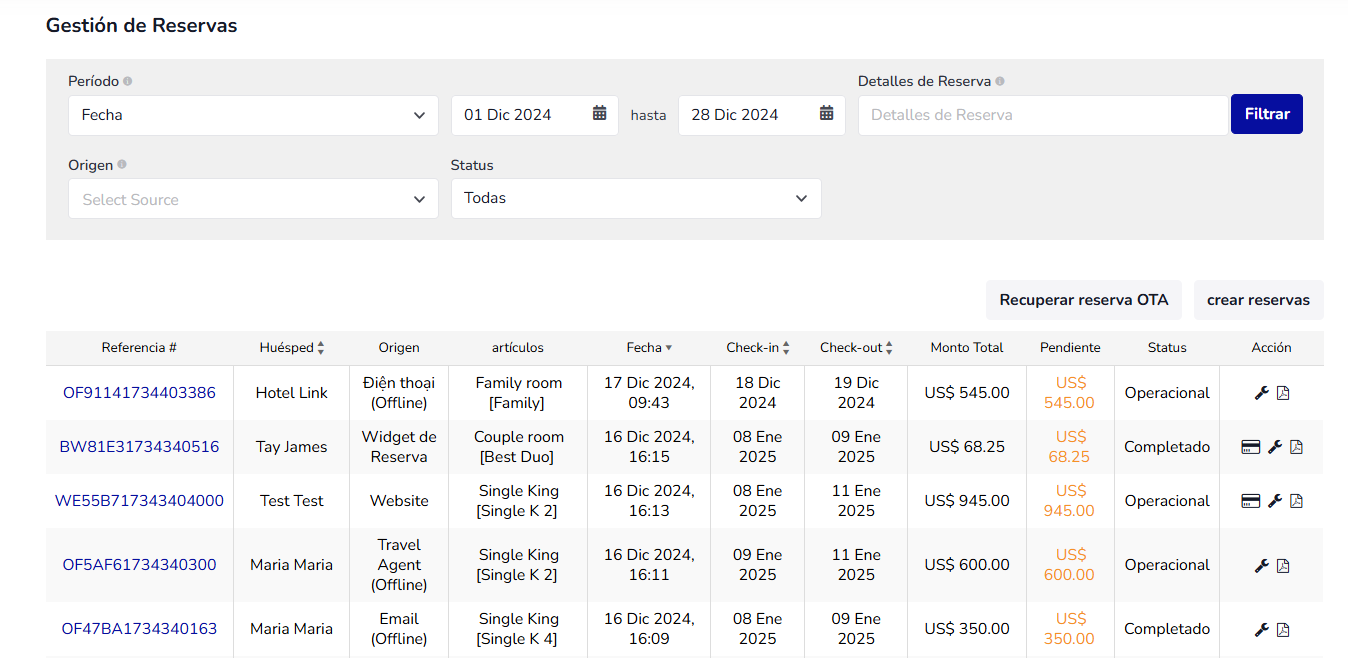Click the Family room [Family] cell
The height and width of the screenshot is (658, 1348).
(x=519, y=393)
